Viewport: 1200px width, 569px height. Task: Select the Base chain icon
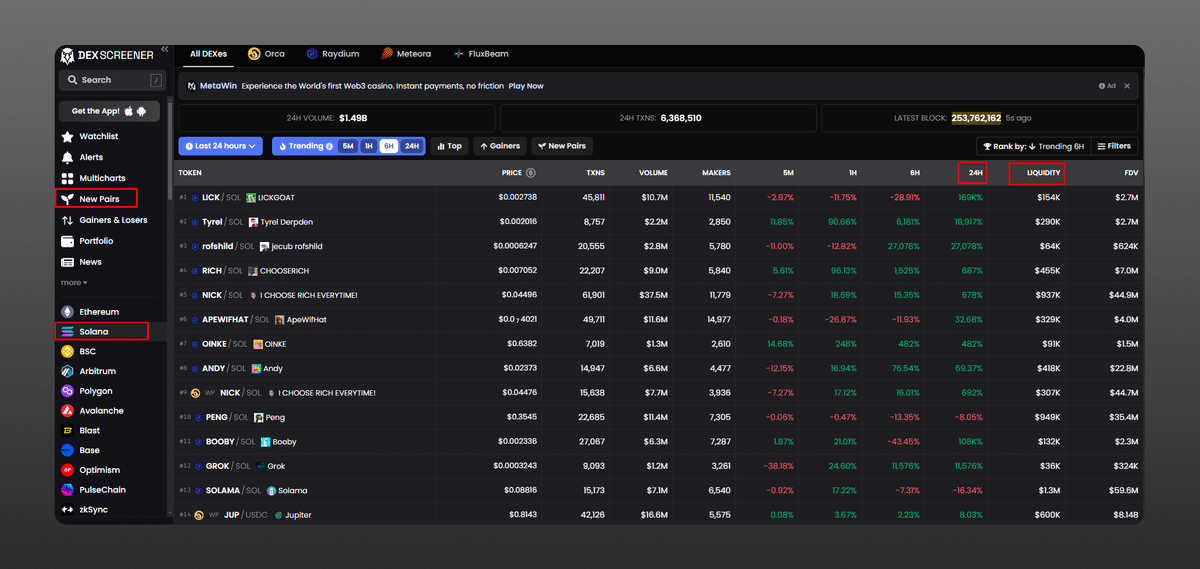tap(68, 450)
